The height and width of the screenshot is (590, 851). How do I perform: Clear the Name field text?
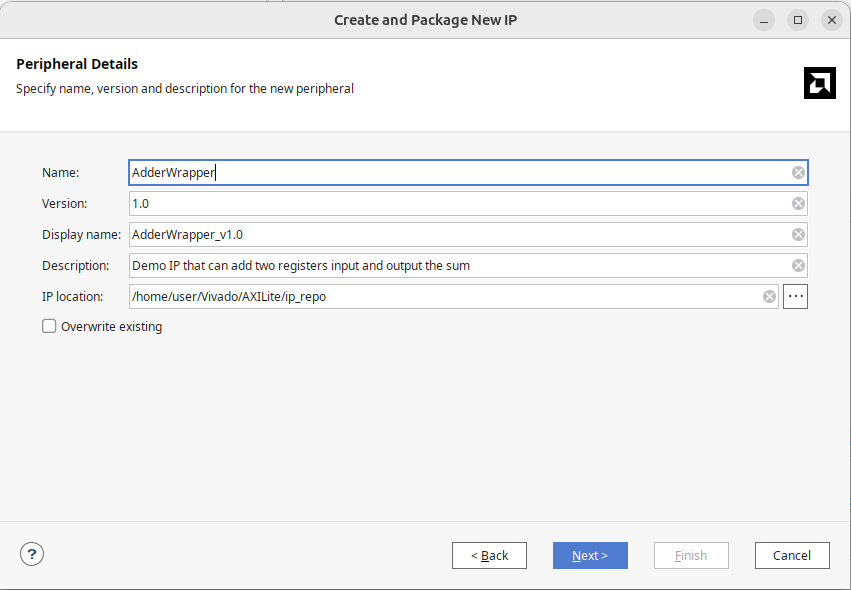click(798, 173)
